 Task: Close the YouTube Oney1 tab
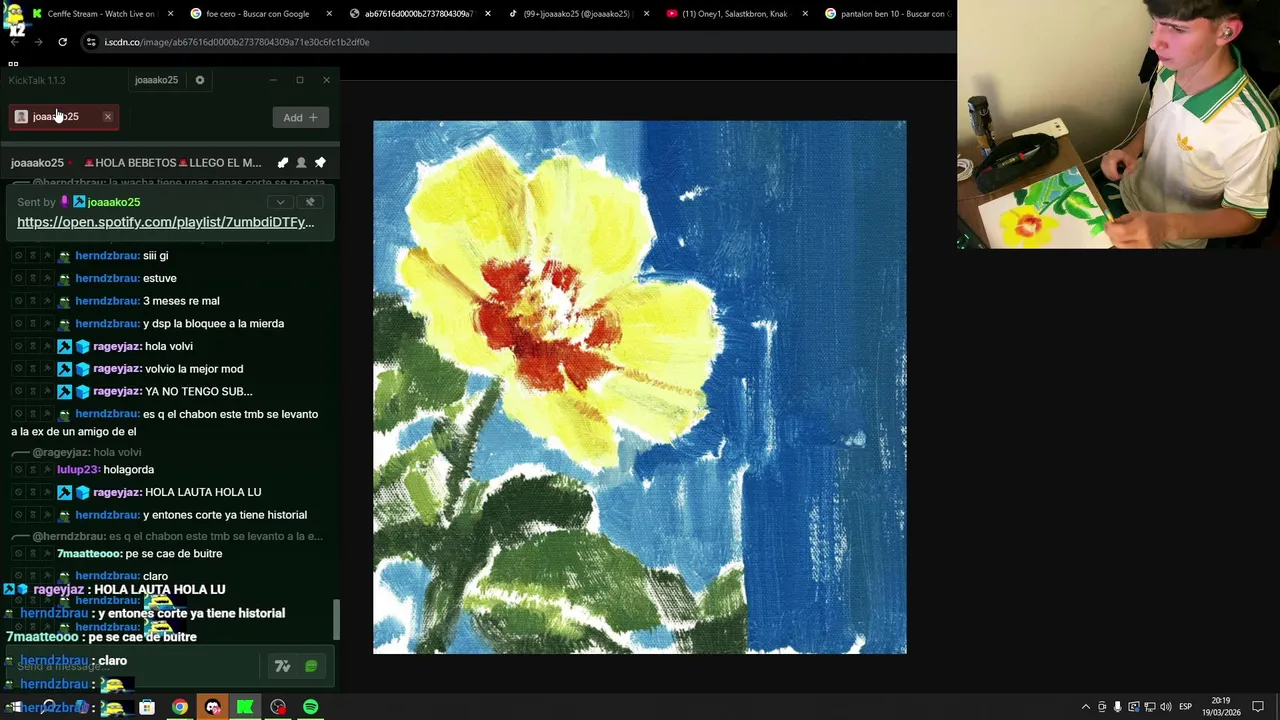click(x=805, y=14)
